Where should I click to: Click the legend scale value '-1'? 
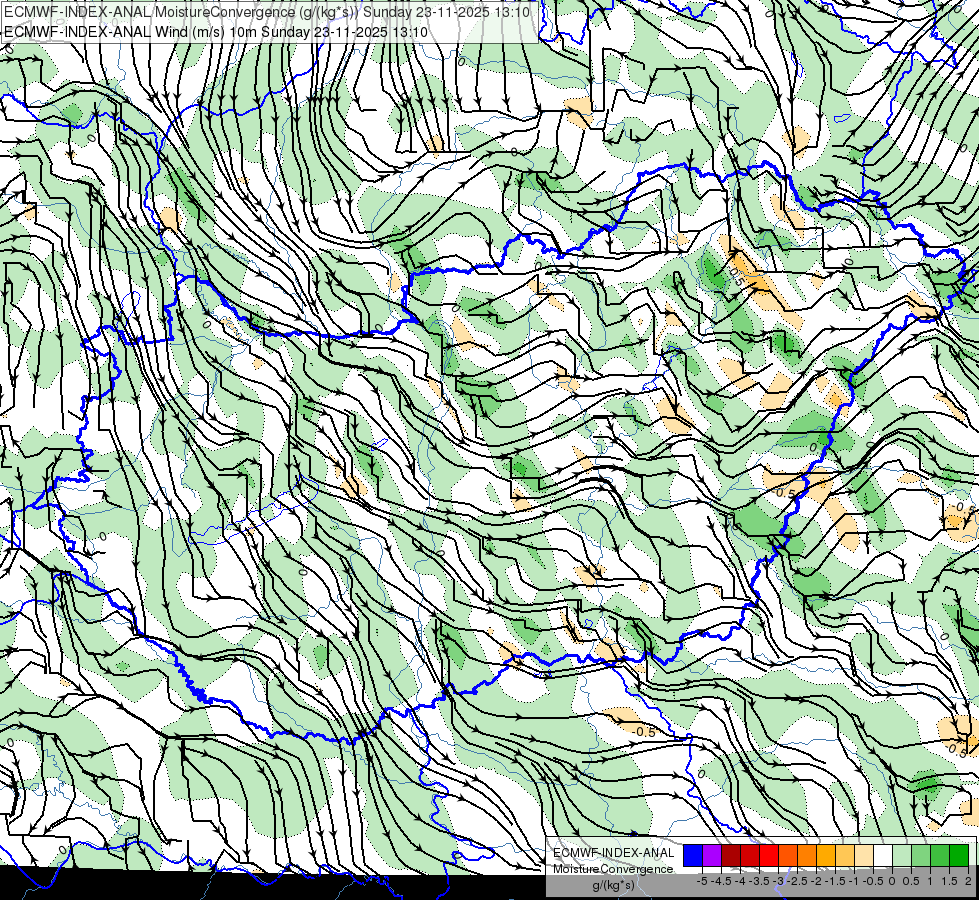(x=854, y=881)
